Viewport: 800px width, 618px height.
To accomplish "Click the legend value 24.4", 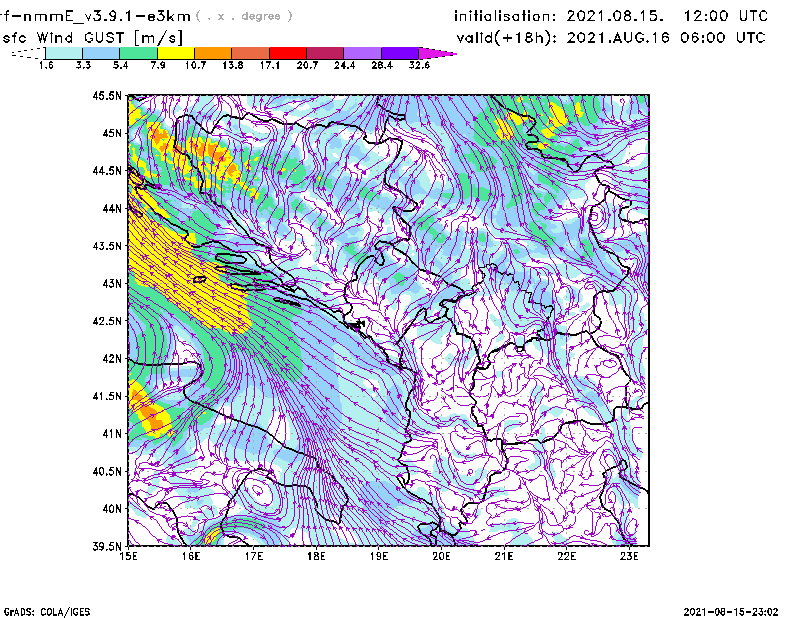I will [x=344, y=65].
